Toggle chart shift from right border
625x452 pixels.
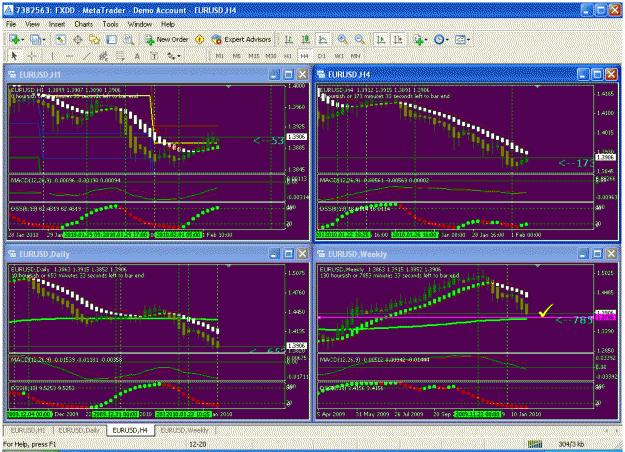[x=397, y=39]
